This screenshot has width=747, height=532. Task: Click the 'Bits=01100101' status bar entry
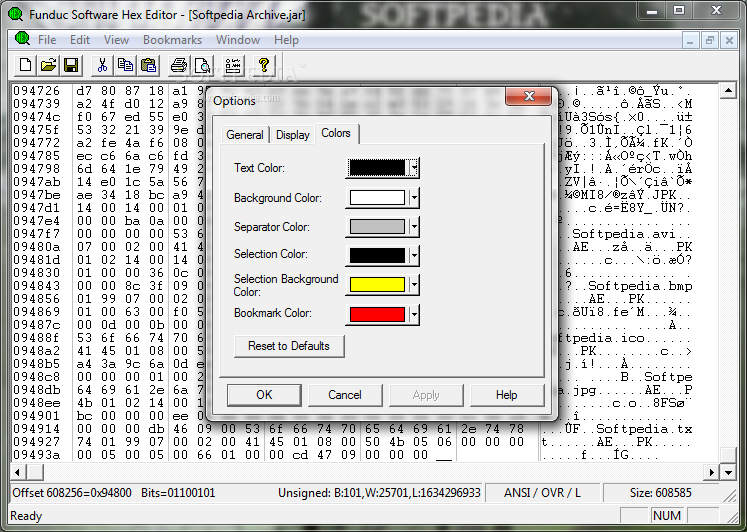pos(178,493)
